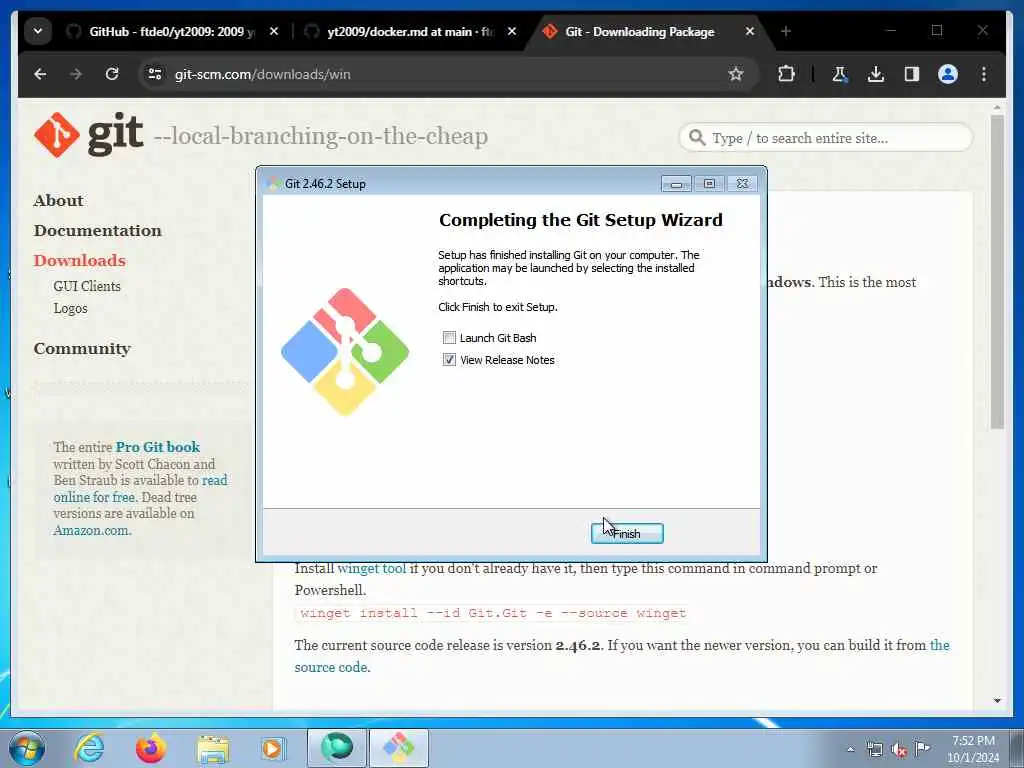Open the muted volume tray icon

point(899,750)
